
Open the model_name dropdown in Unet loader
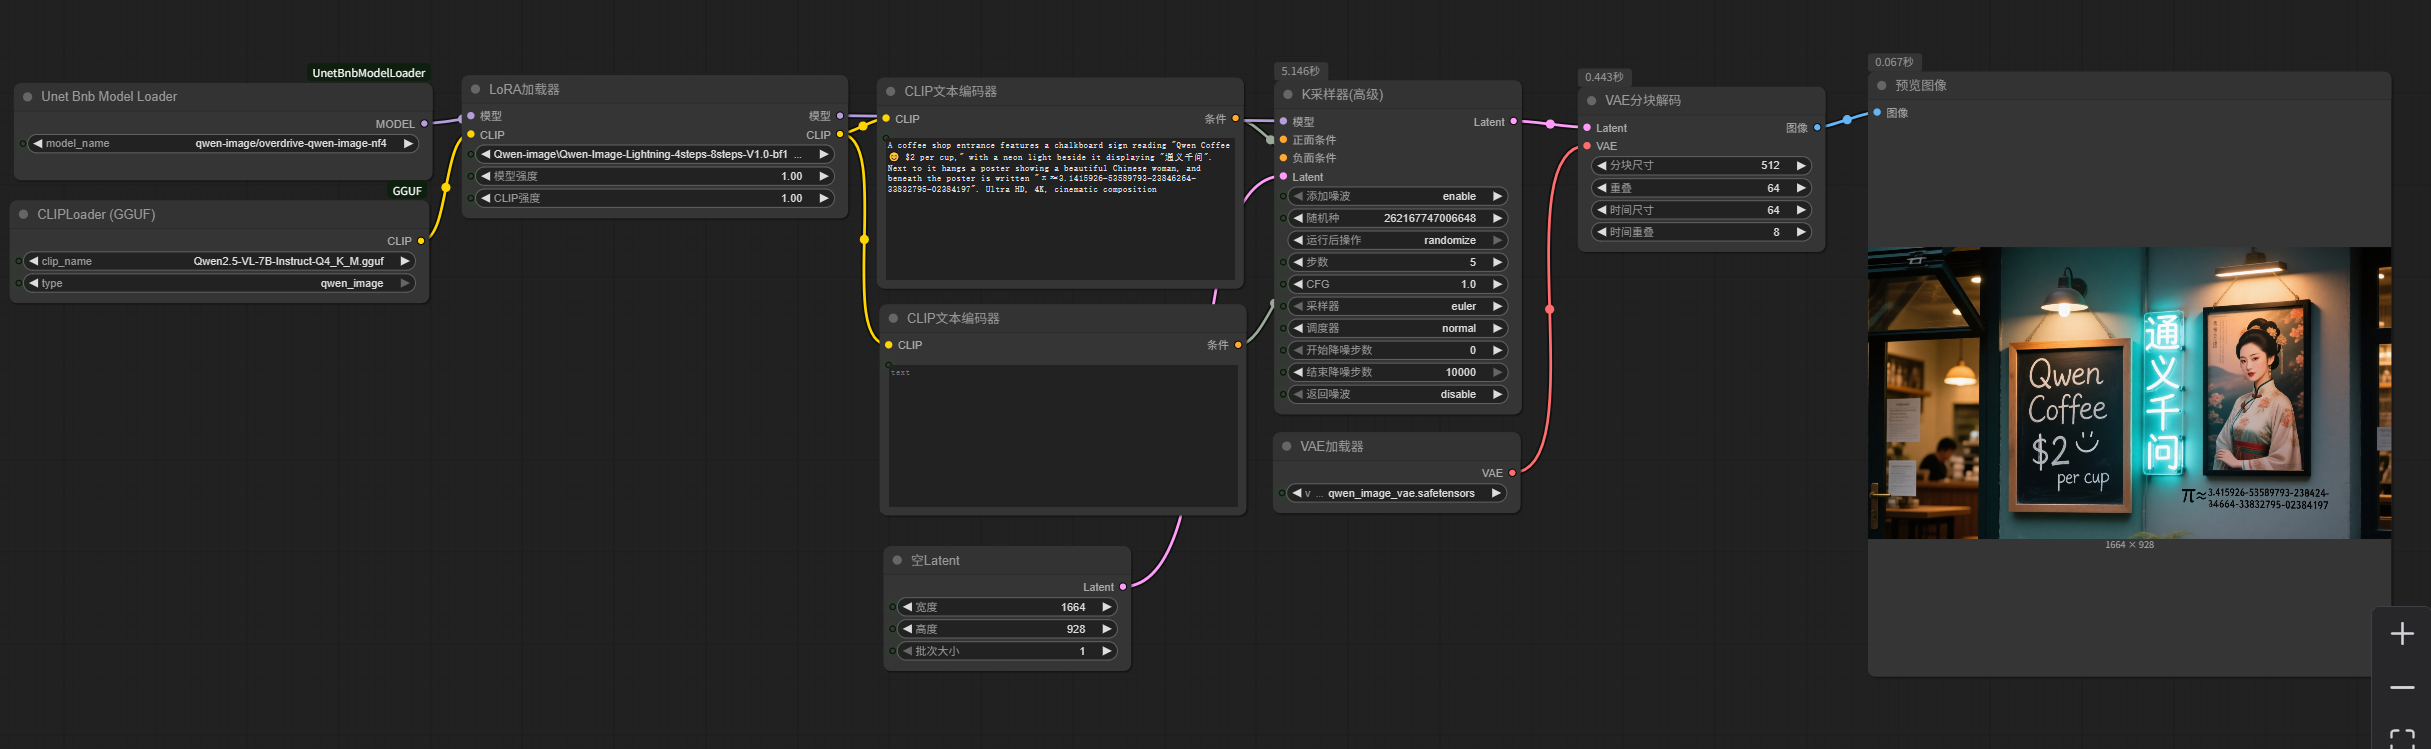point(223,143)
